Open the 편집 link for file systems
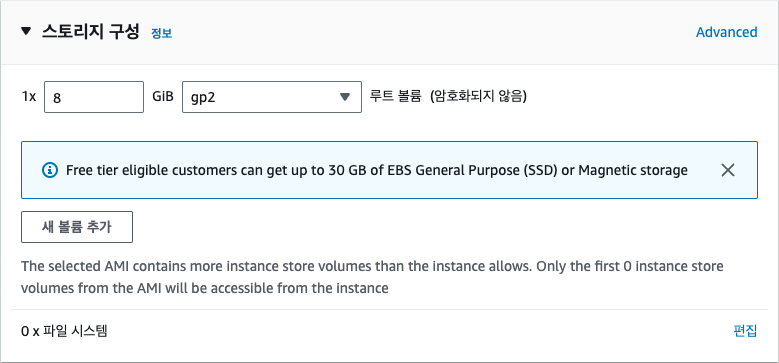Image resolution: width=779 pixels, height=363 pixels. point(745,331)
